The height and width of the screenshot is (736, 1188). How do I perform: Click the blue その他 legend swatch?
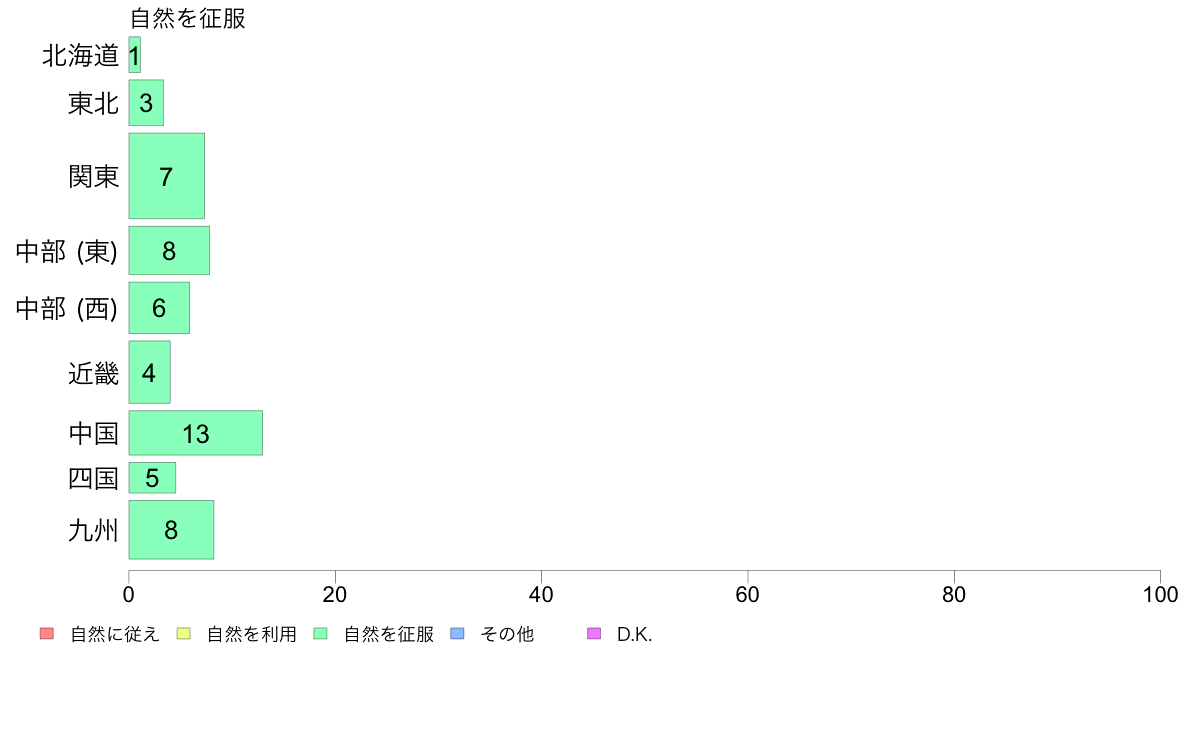(x=457, y=634)
